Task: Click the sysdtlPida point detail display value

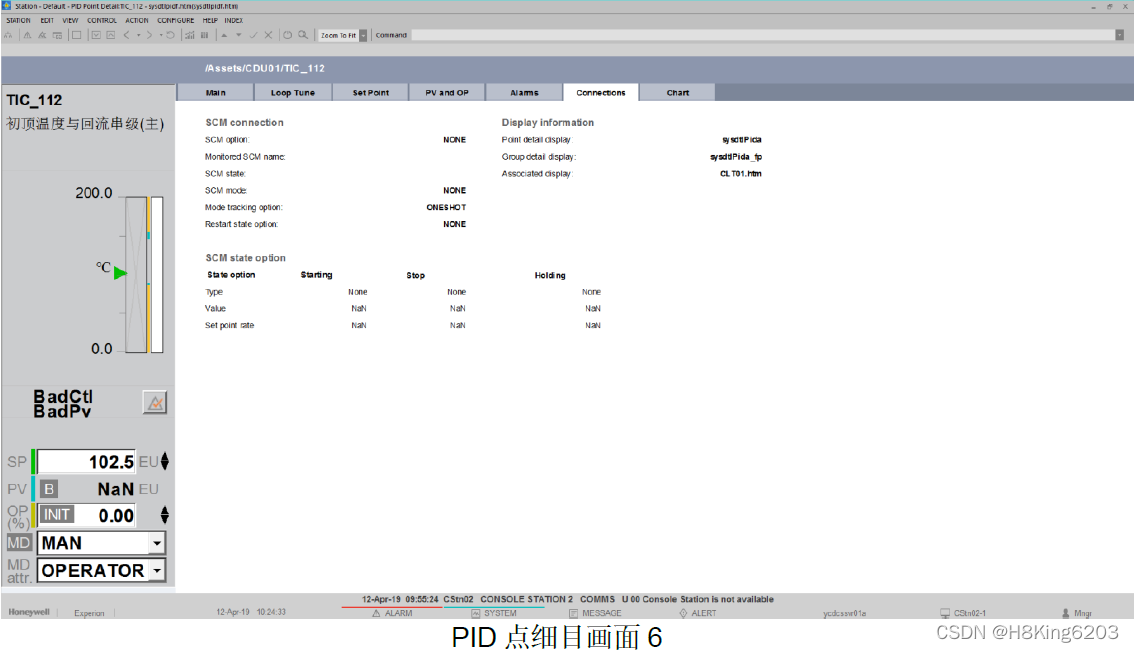Action: 741,140
